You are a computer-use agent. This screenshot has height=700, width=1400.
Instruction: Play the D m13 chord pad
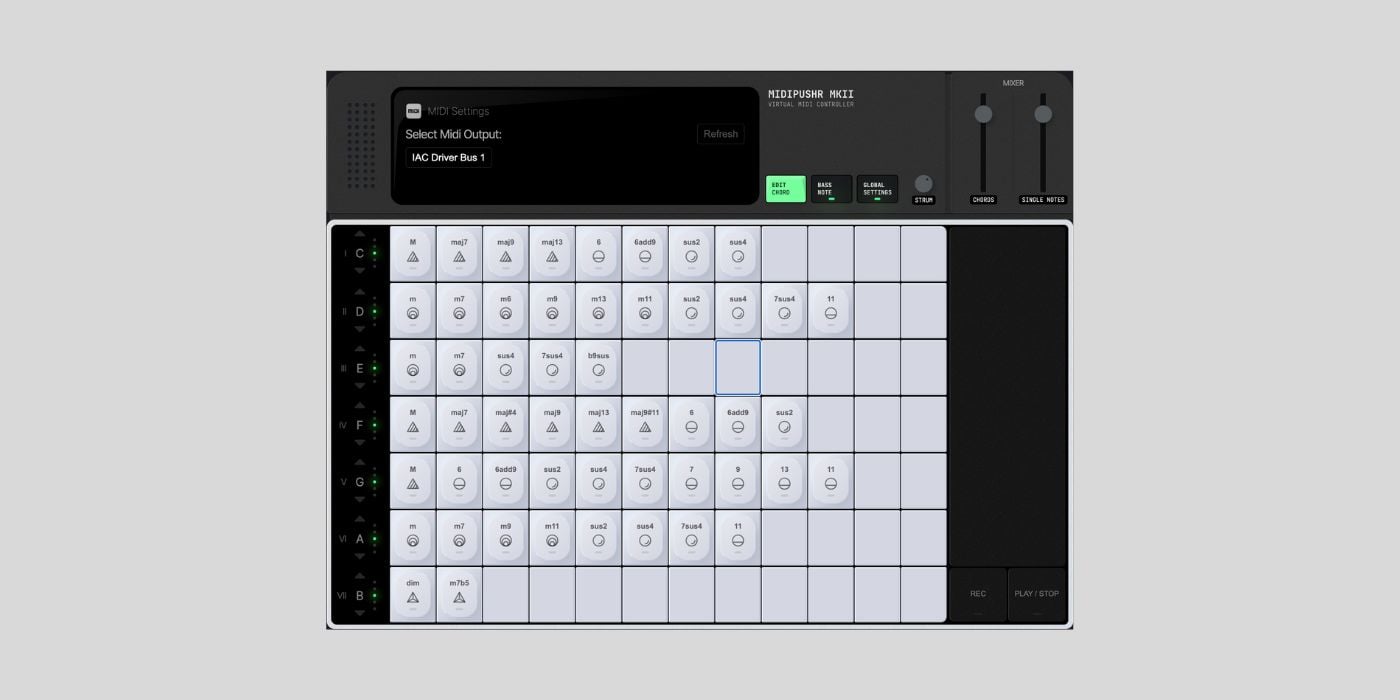point(598,311)
